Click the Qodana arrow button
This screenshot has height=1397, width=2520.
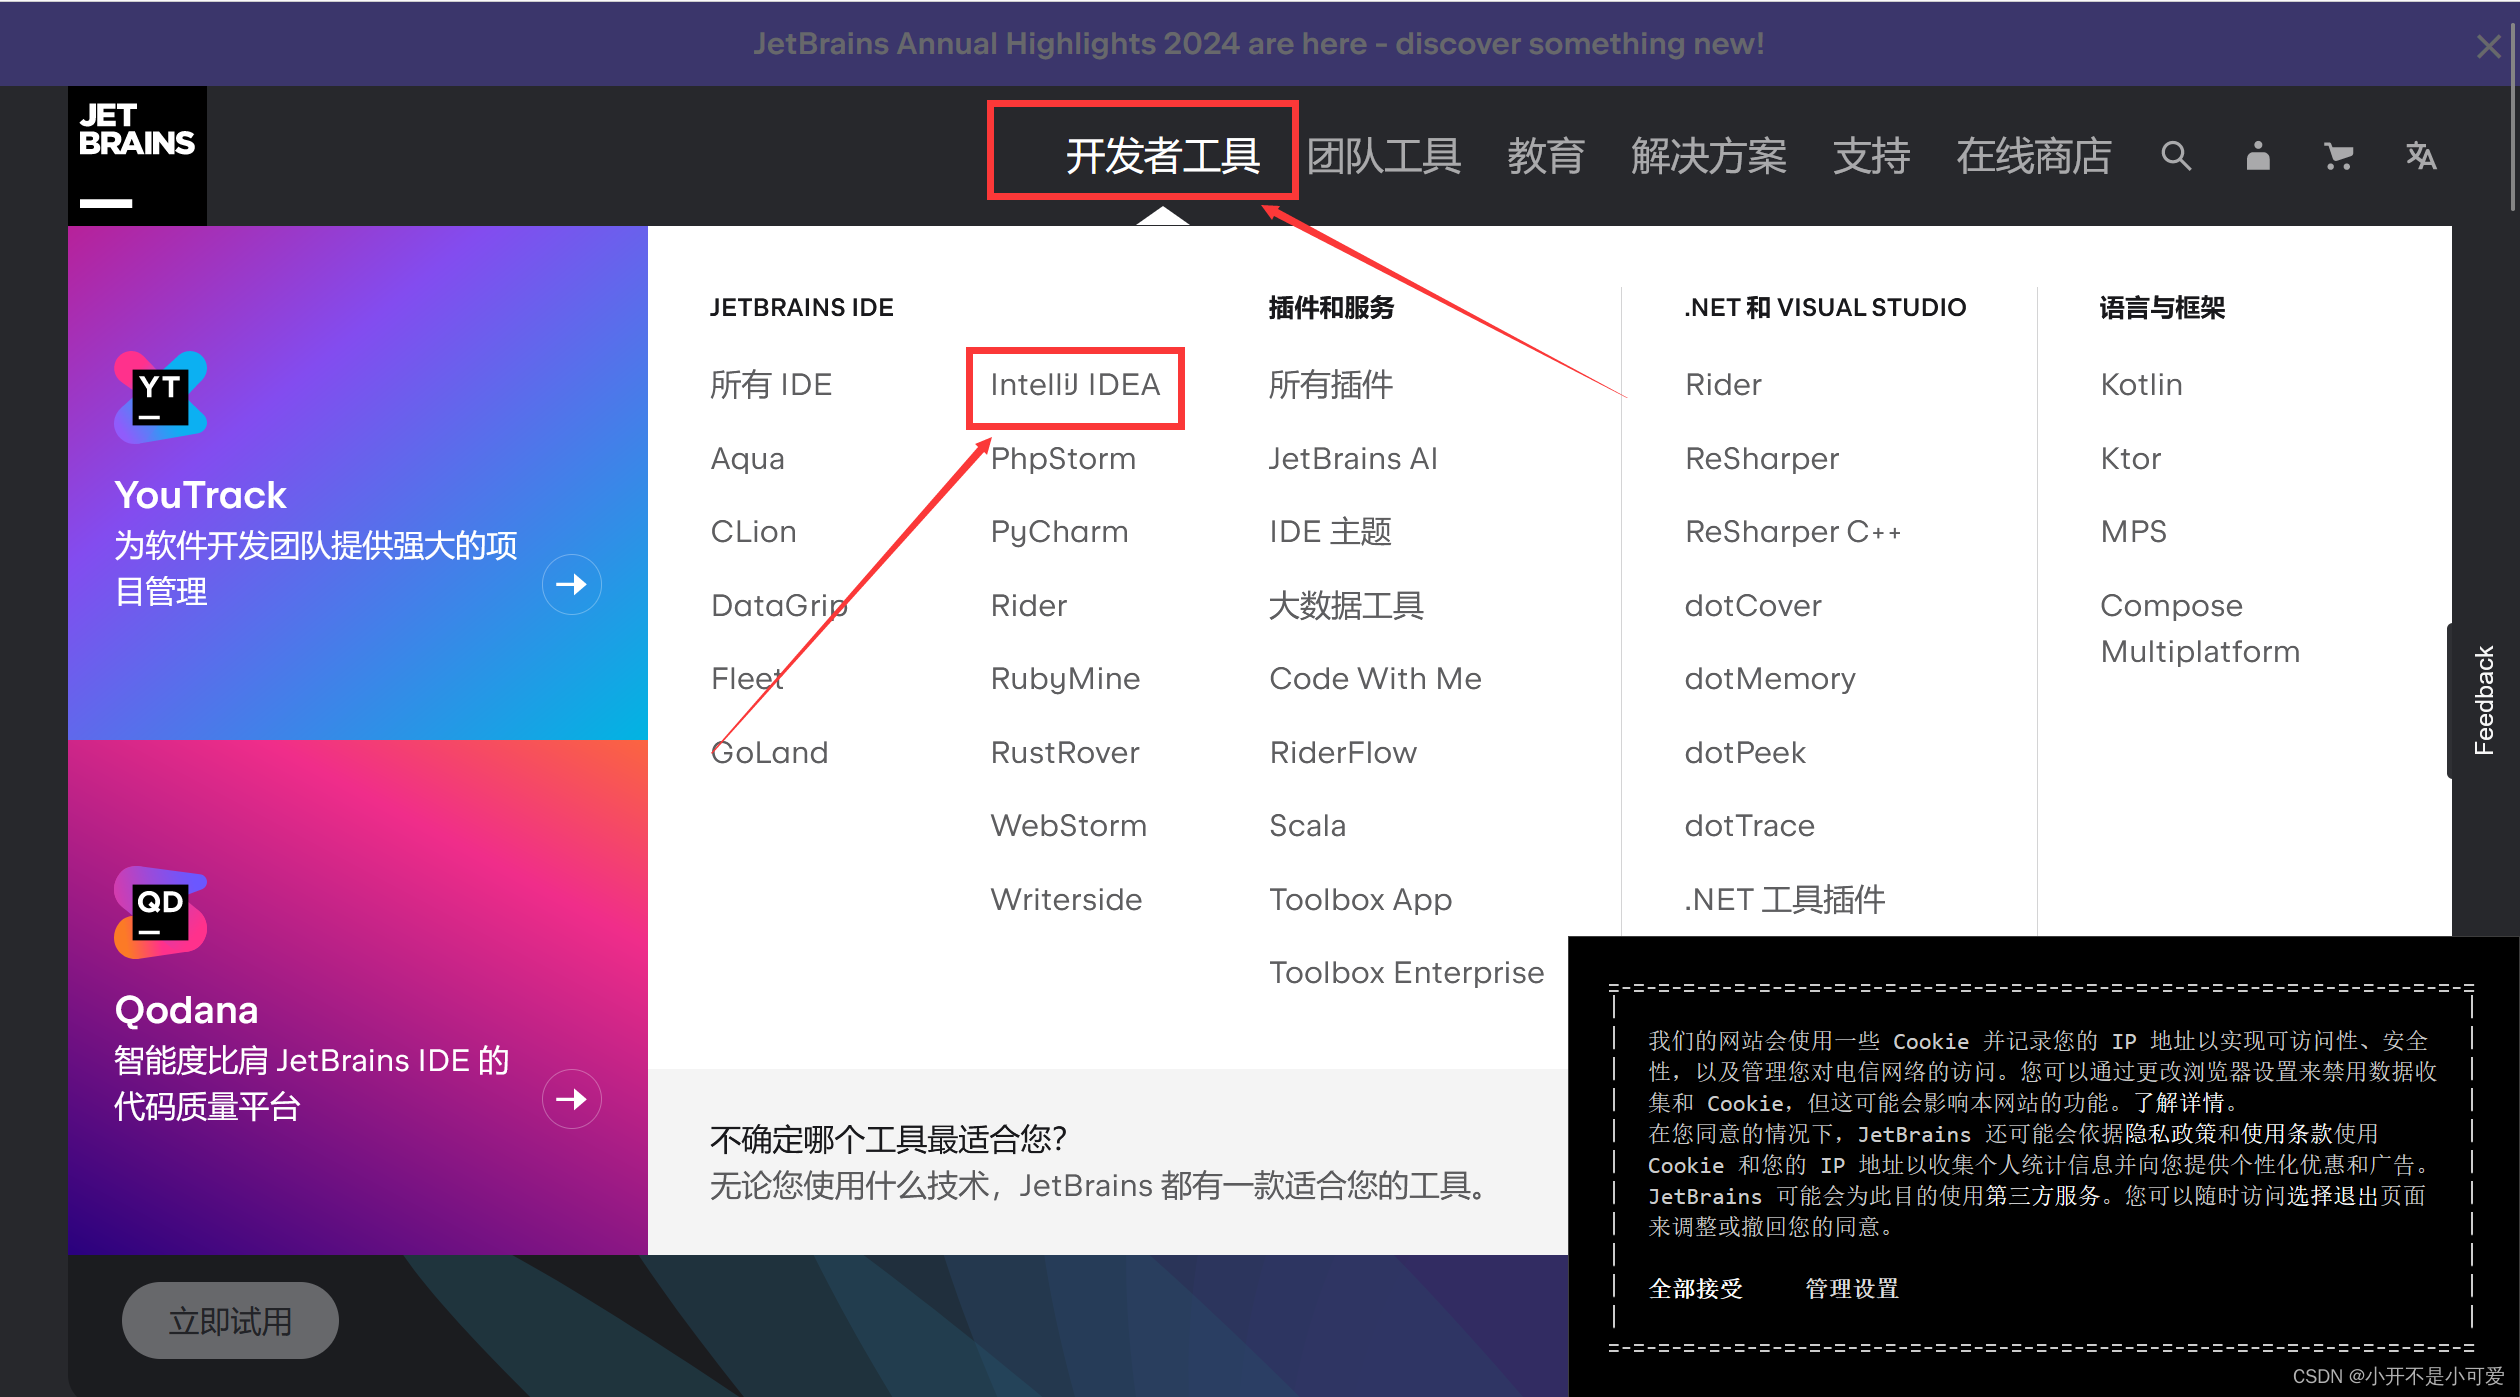point(571,1099)
